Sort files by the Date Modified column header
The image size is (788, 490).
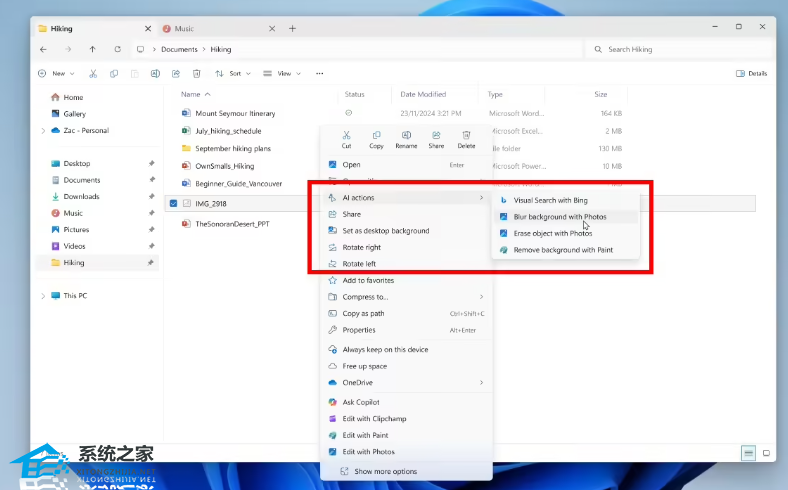pyautogui.click(x=423, y=94)
